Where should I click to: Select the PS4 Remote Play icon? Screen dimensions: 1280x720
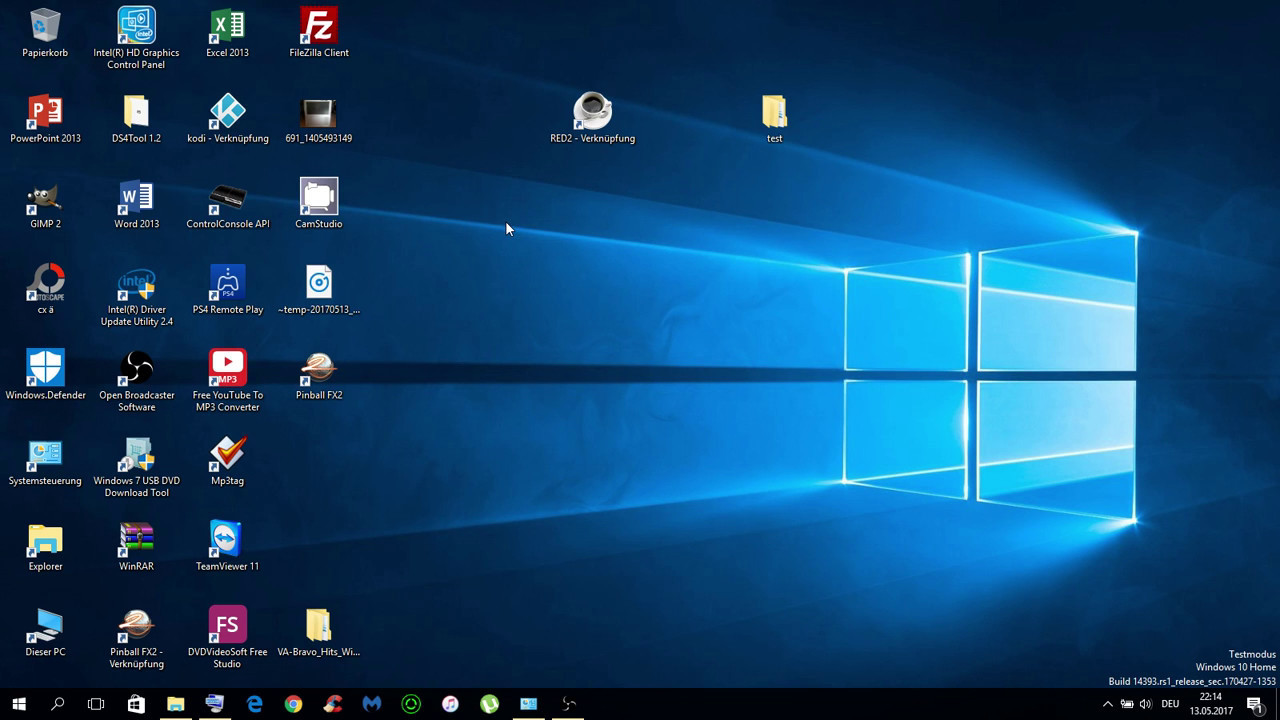click(227, 283)
